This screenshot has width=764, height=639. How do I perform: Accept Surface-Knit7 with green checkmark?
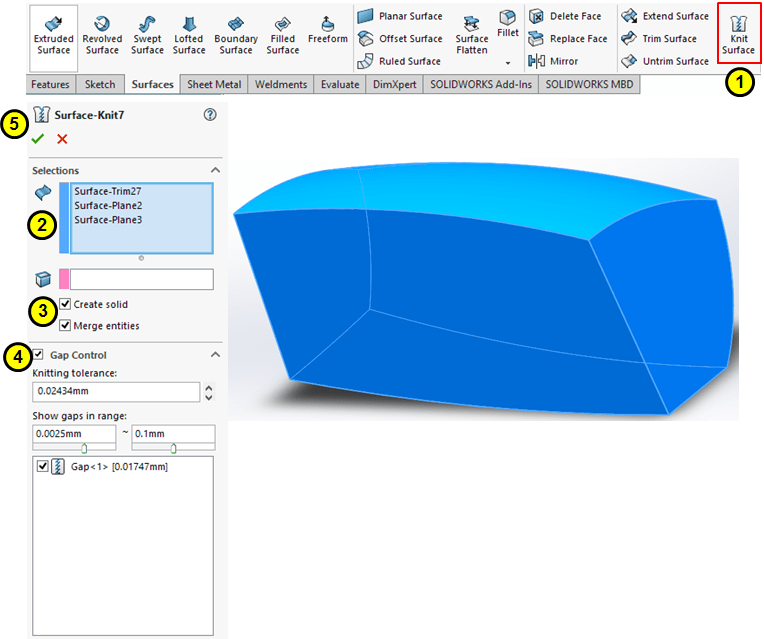point(38,139)
